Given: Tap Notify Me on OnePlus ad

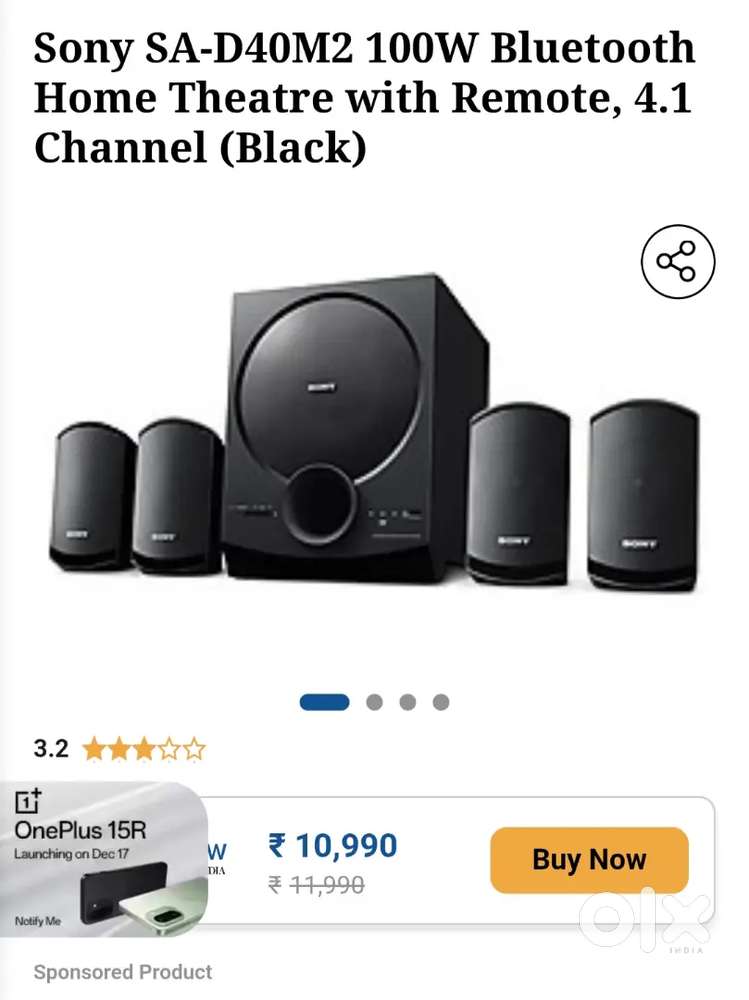Looking at the screenshot, I should pyautogui.click(x=38, y=921).
